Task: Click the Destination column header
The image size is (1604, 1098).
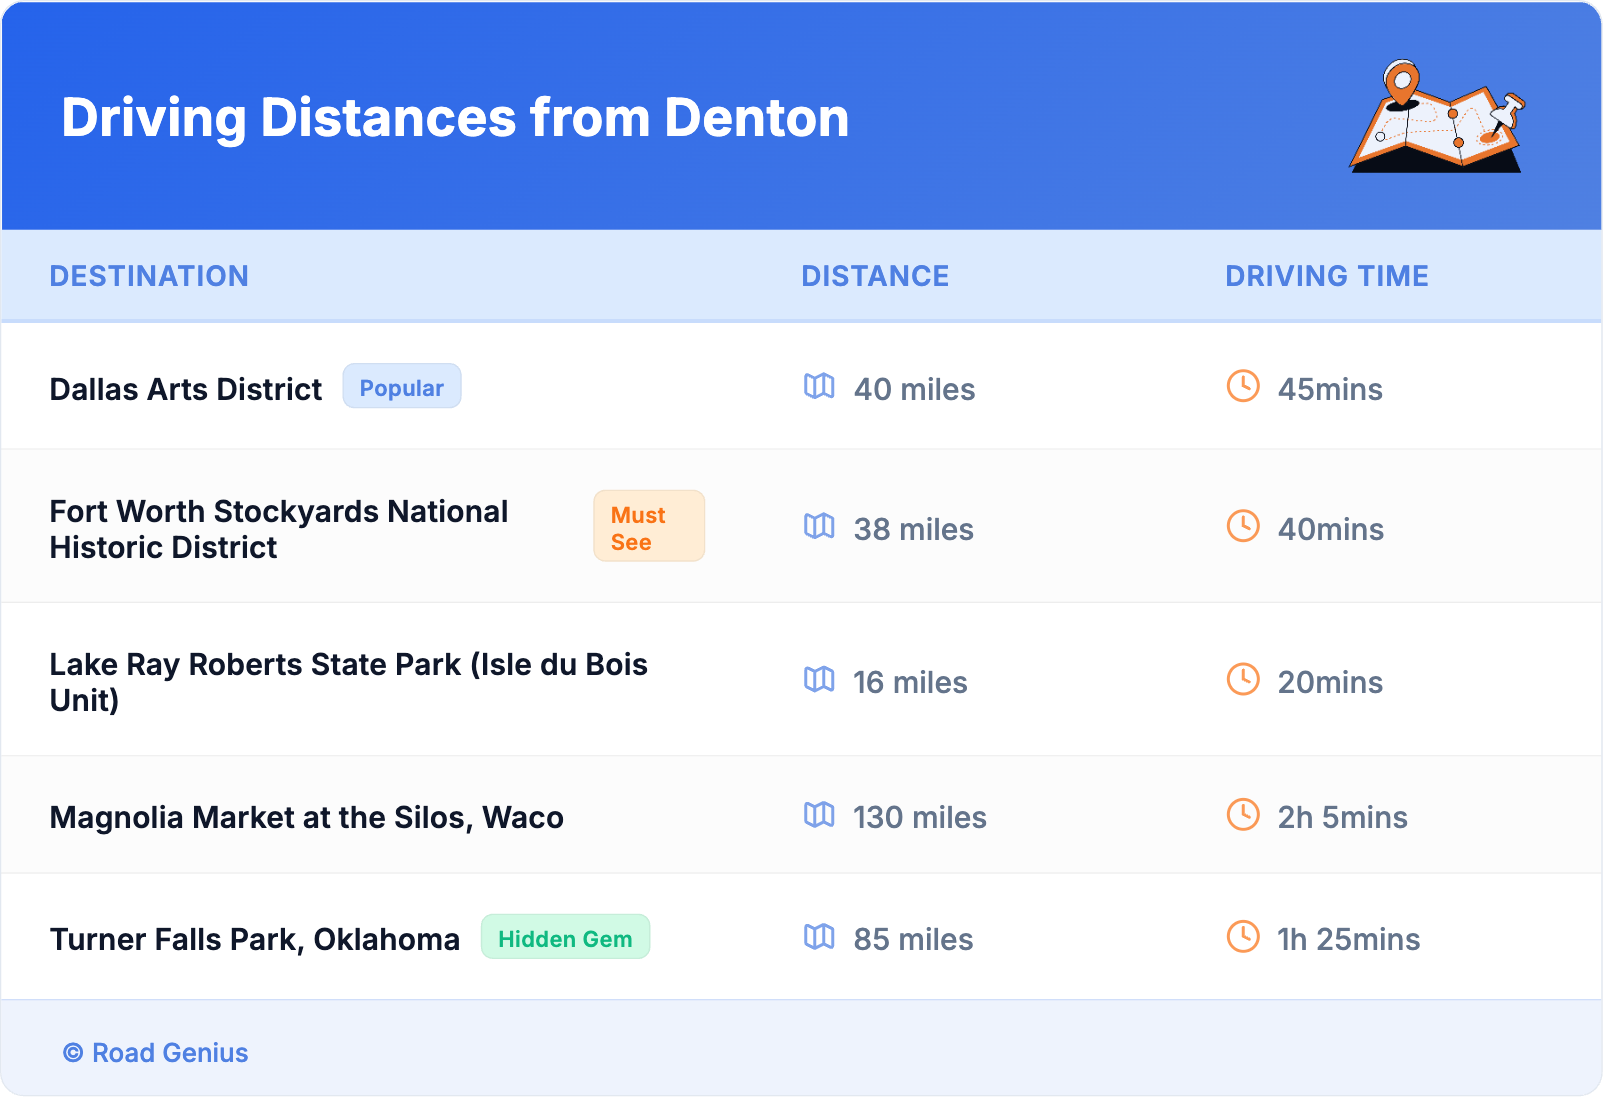Action: coord(149,276)
